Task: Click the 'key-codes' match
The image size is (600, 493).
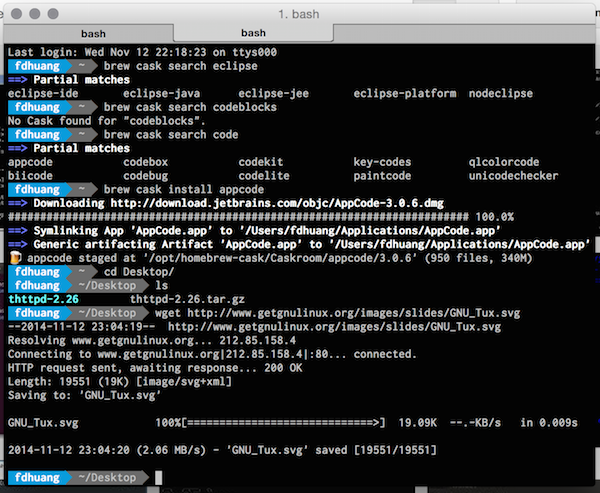Action: pos(382,162)
